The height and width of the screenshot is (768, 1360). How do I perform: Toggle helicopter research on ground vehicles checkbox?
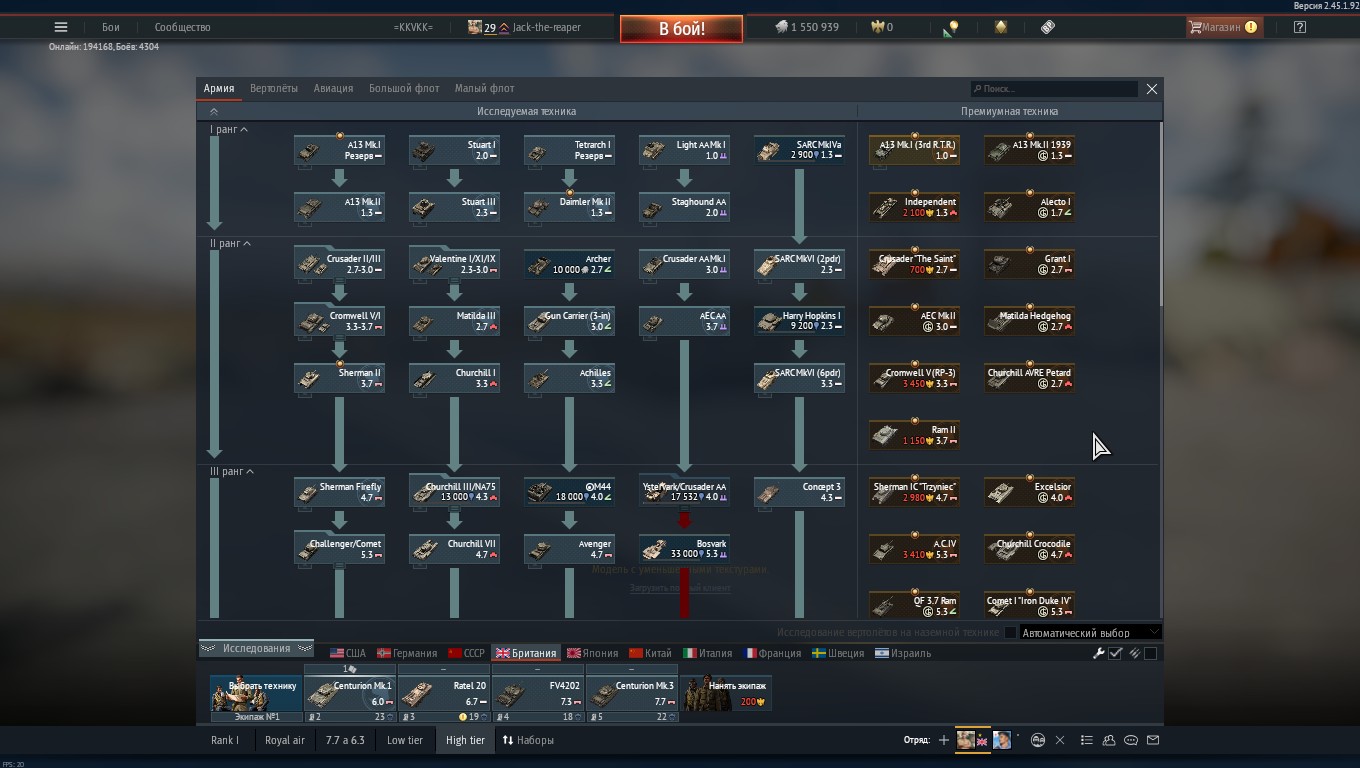[x=1010, y=632]
